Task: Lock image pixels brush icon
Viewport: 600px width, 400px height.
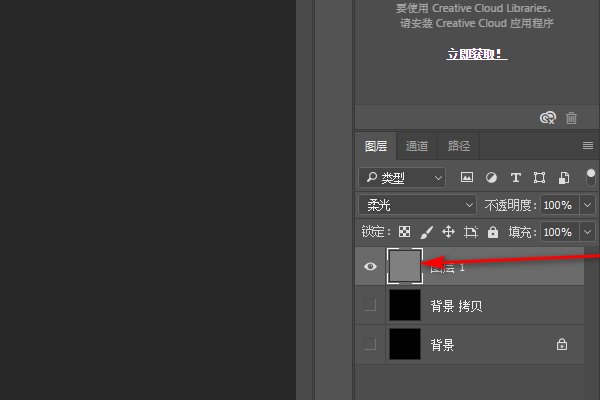Action: [x=426, y=232]
